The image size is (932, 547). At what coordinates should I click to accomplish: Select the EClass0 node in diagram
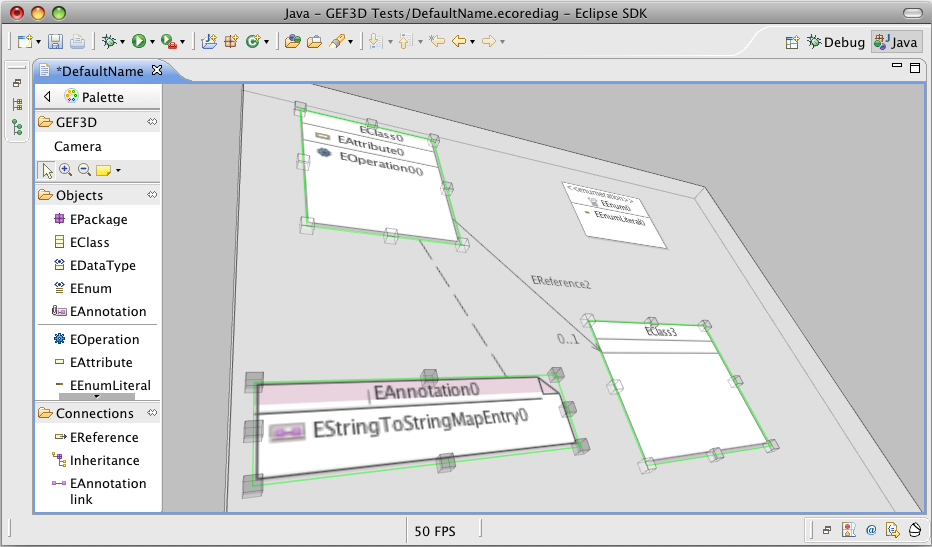point(380,178)
